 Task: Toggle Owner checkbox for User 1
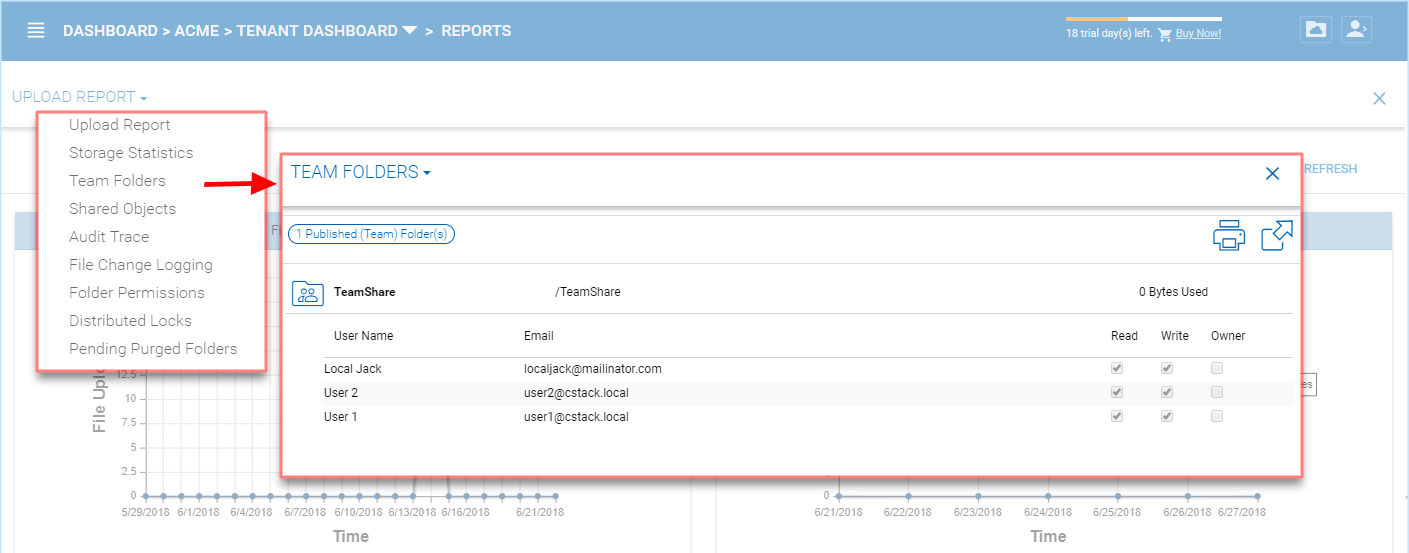click(1217, 416)
